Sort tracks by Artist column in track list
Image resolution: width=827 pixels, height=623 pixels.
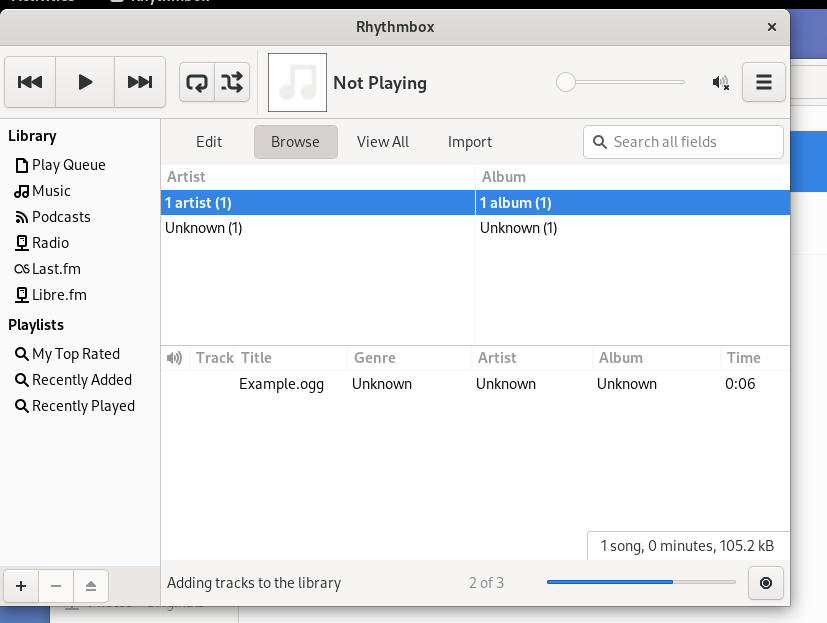click(532, 358)
